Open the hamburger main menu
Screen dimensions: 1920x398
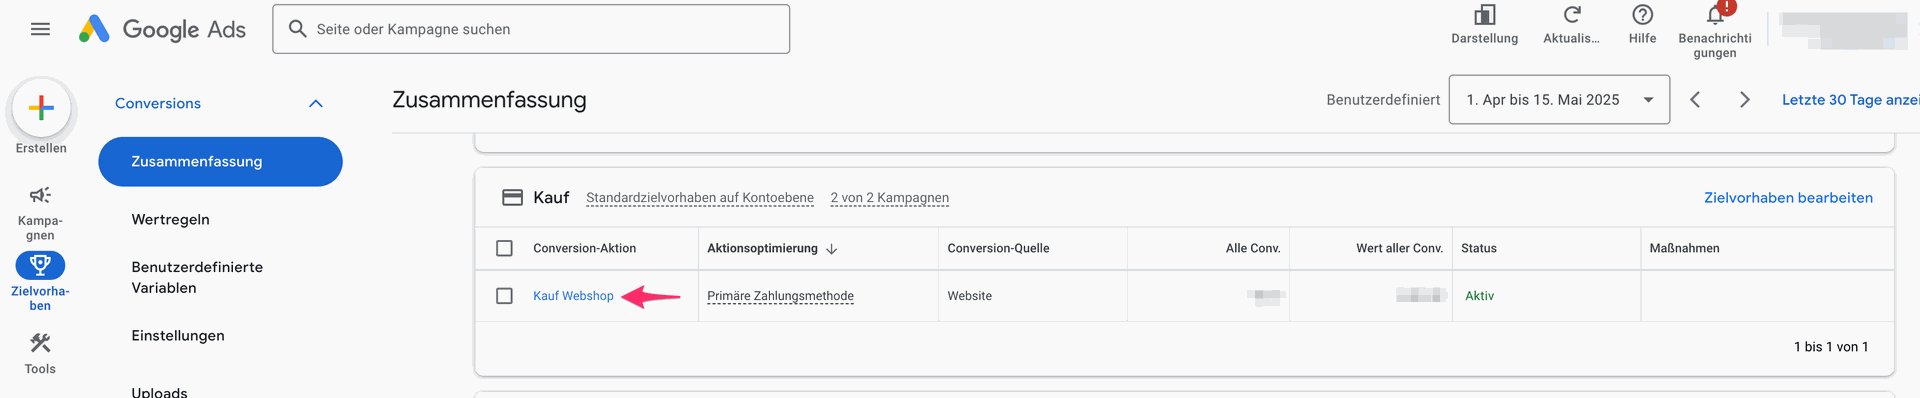[40, 29]
